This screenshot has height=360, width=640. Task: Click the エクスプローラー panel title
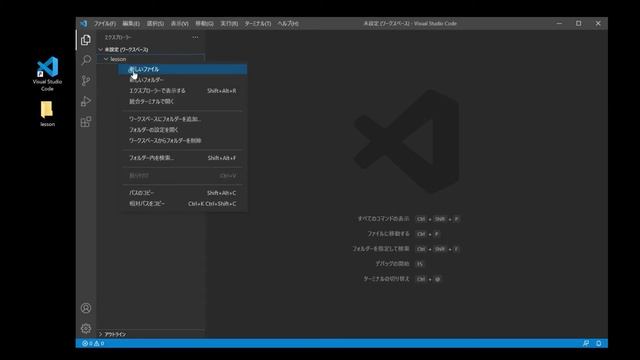(x=118, y=37)
